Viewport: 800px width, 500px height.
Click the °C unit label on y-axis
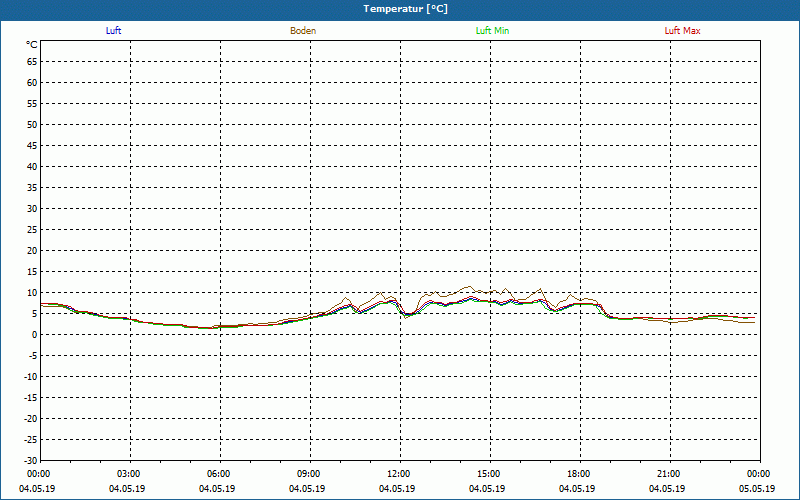(x=32, y=45)
